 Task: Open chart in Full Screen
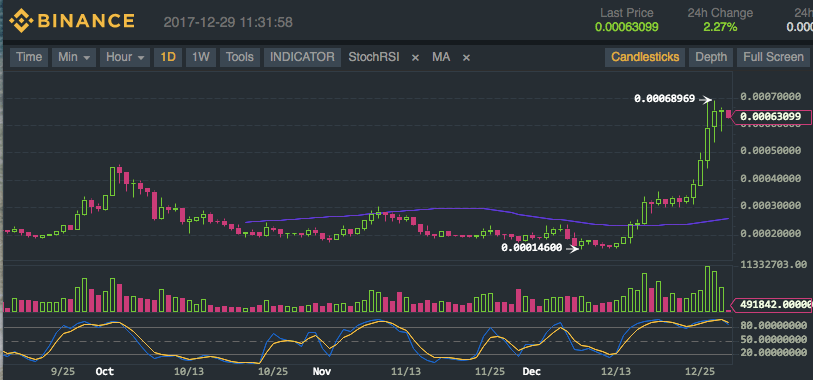[x=773, y=57]
